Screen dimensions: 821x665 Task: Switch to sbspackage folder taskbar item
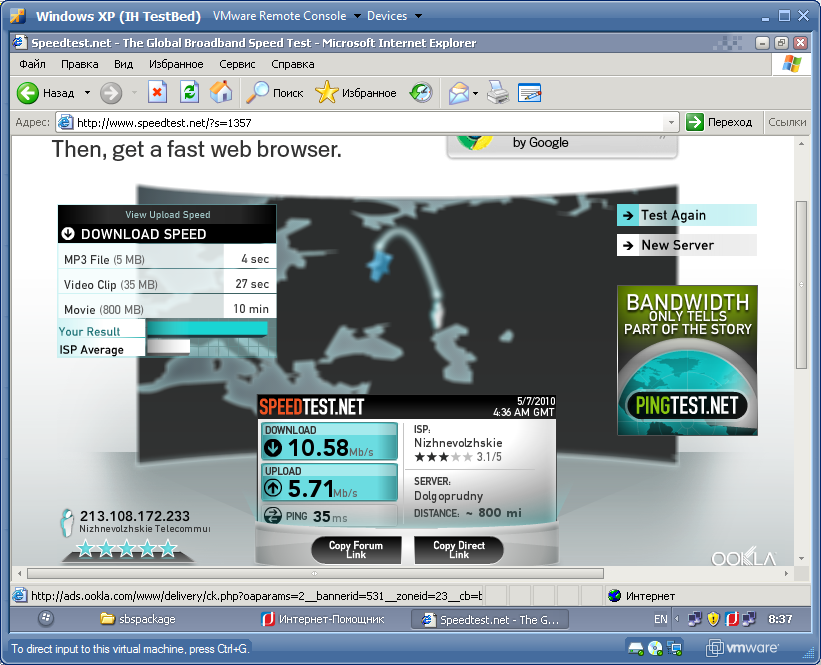point(138,619)
